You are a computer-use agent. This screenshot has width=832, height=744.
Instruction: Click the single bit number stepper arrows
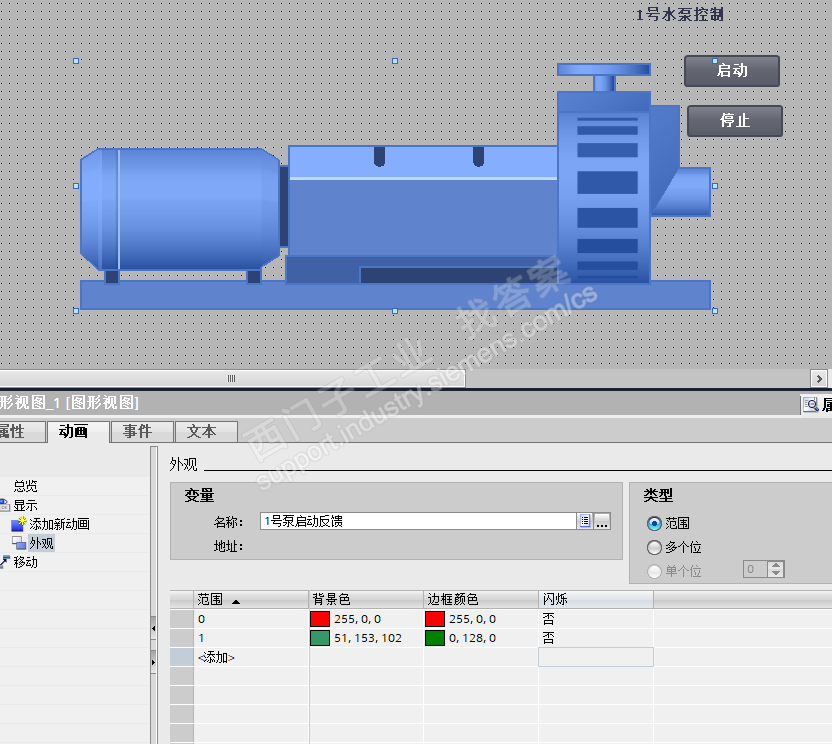pos(776,569)
